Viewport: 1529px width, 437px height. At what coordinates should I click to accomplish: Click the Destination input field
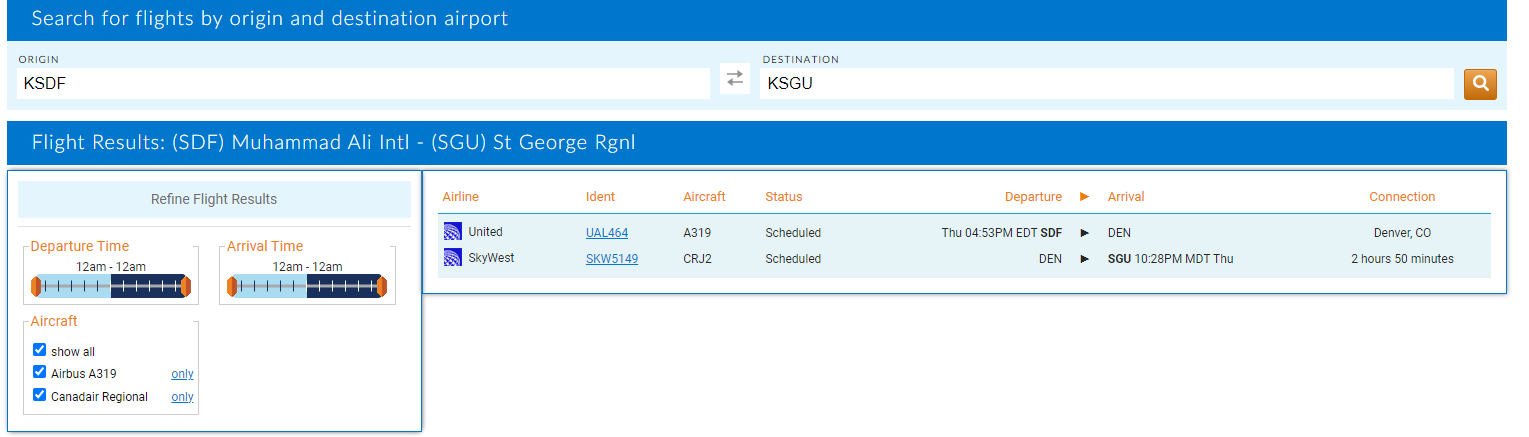click(x=1106, y=84)
